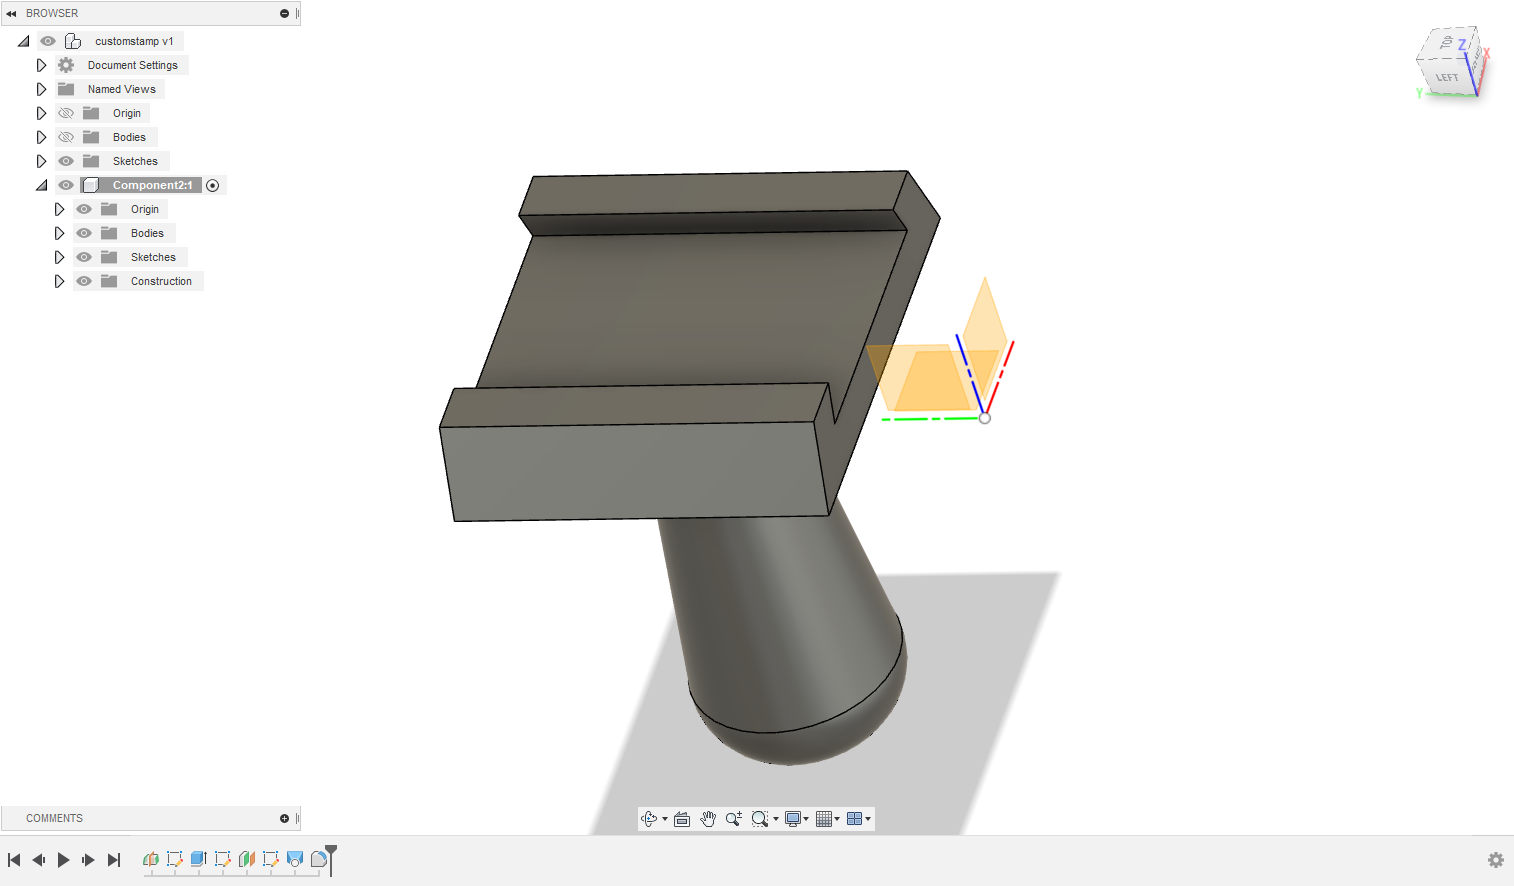Viewport: 1514px width, 886px height.
Task: Click the timeline end marker
Action: tap(331, 859)
